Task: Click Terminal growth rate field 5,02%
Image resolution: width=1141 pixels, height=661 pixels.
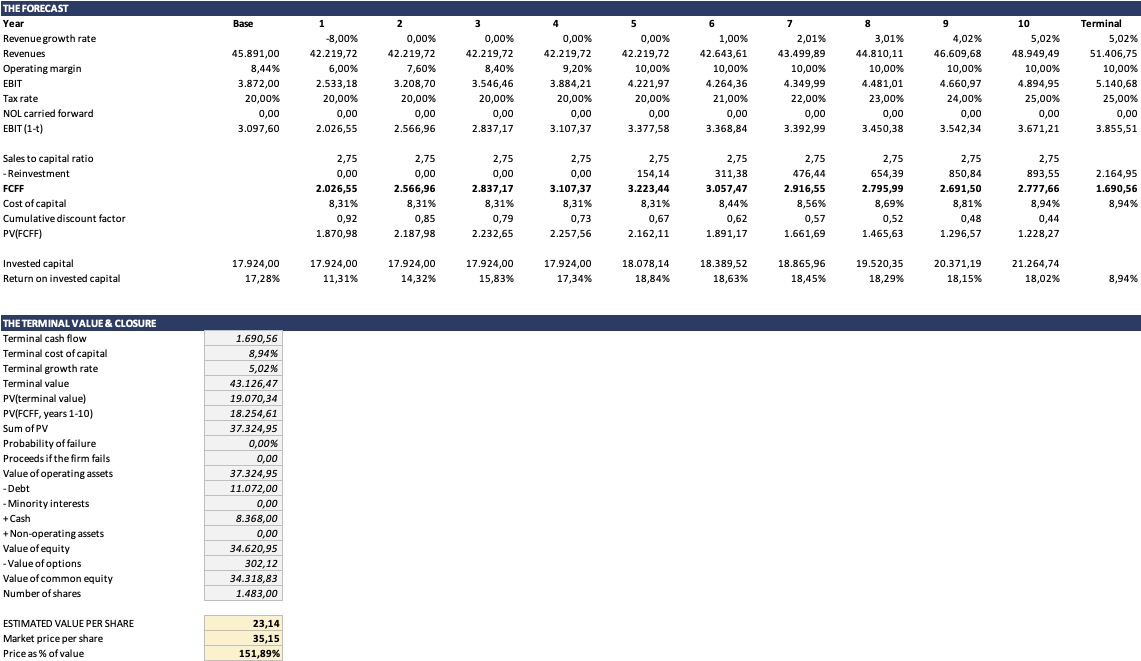Action: tap(243, 368)
